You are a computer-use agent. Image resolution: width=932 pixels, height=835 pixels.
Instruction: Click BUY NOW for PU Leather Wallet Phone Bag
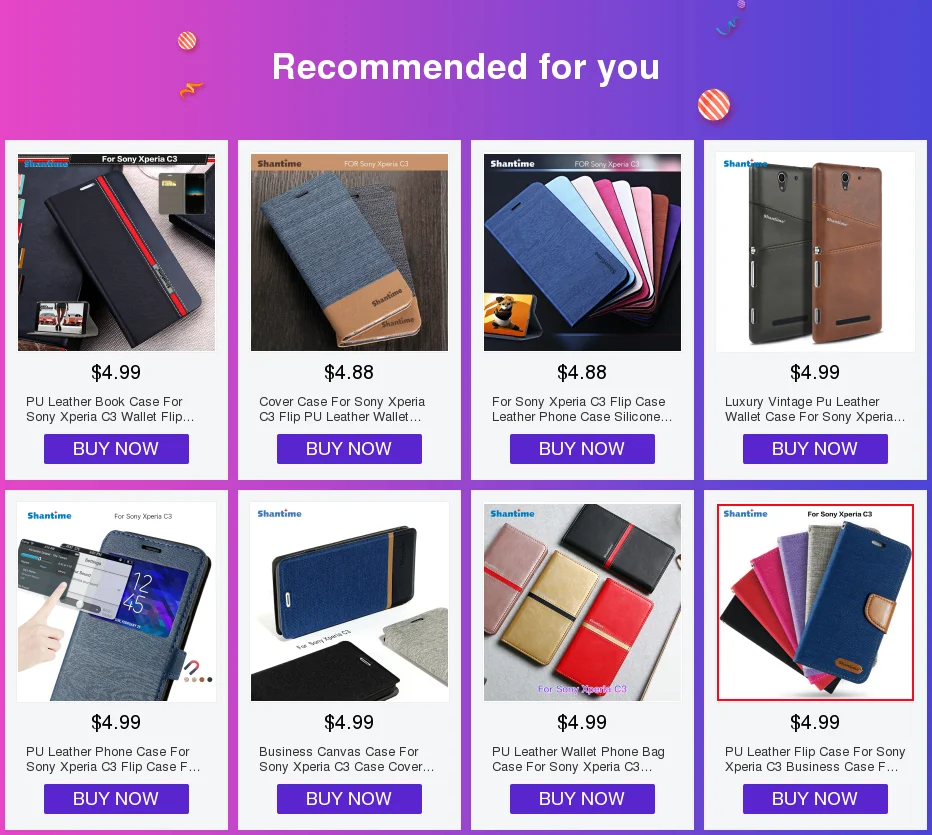tap(582, 799)
